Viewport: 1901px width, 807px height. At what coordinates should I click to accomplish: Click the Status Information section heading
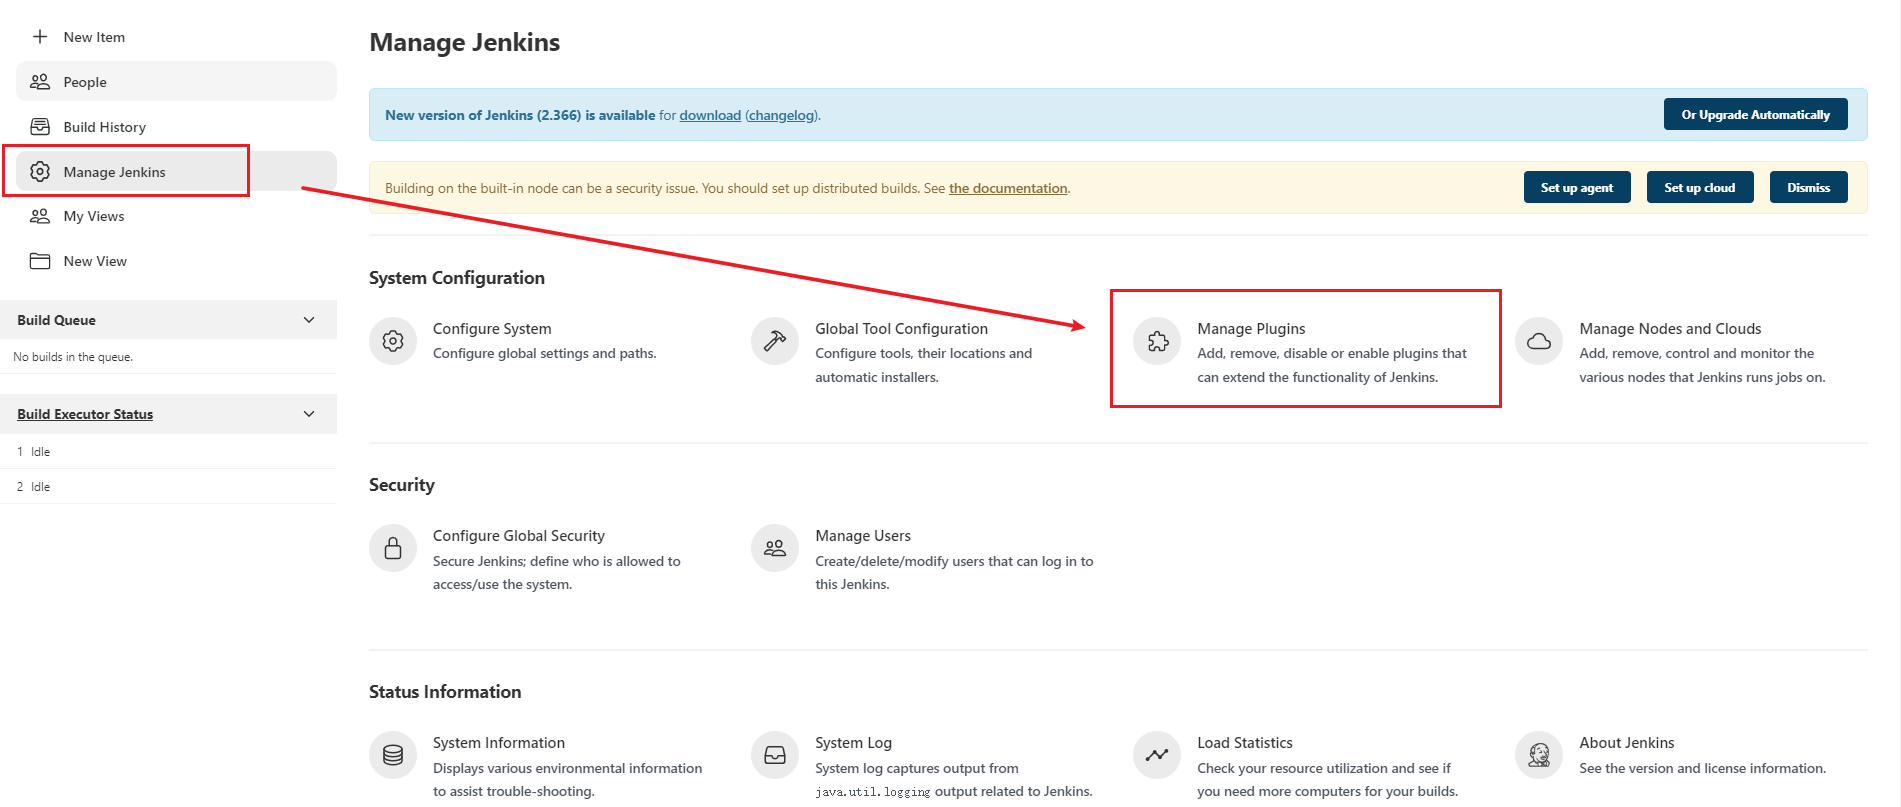[445, 692]
